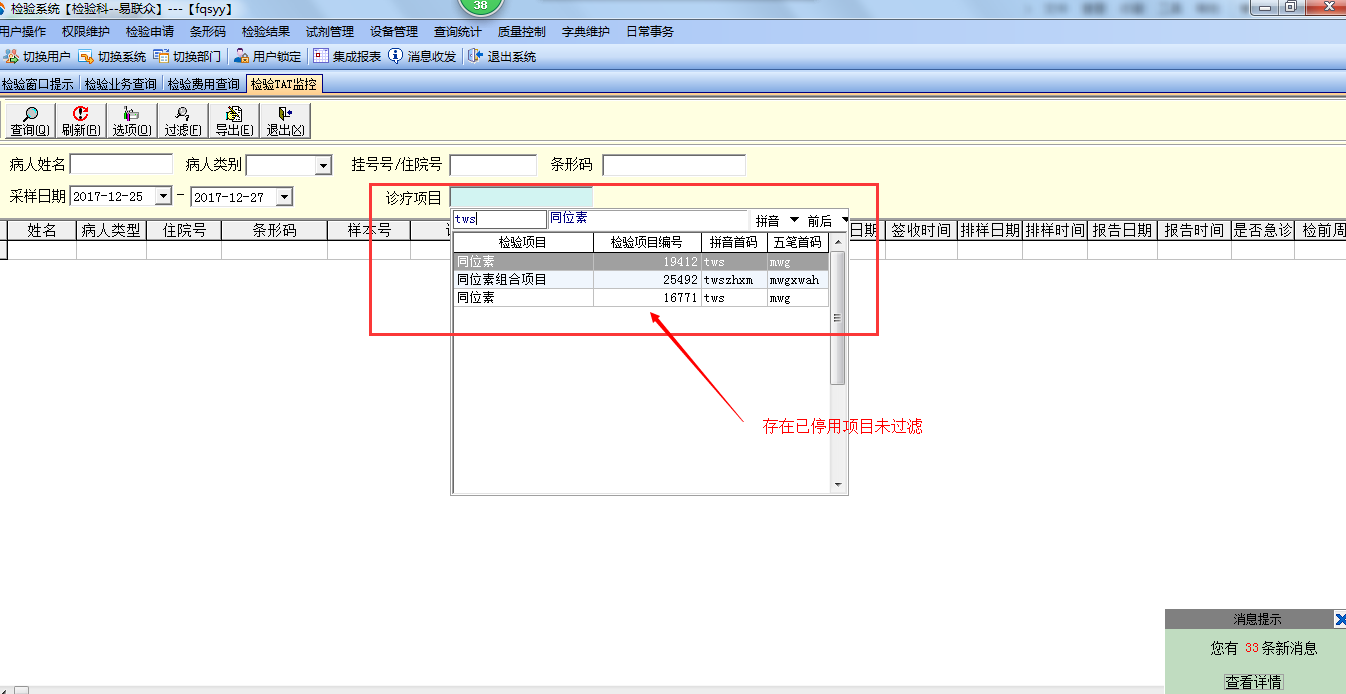Switch to 检验业务查询 tab

[x=121, y=85]
